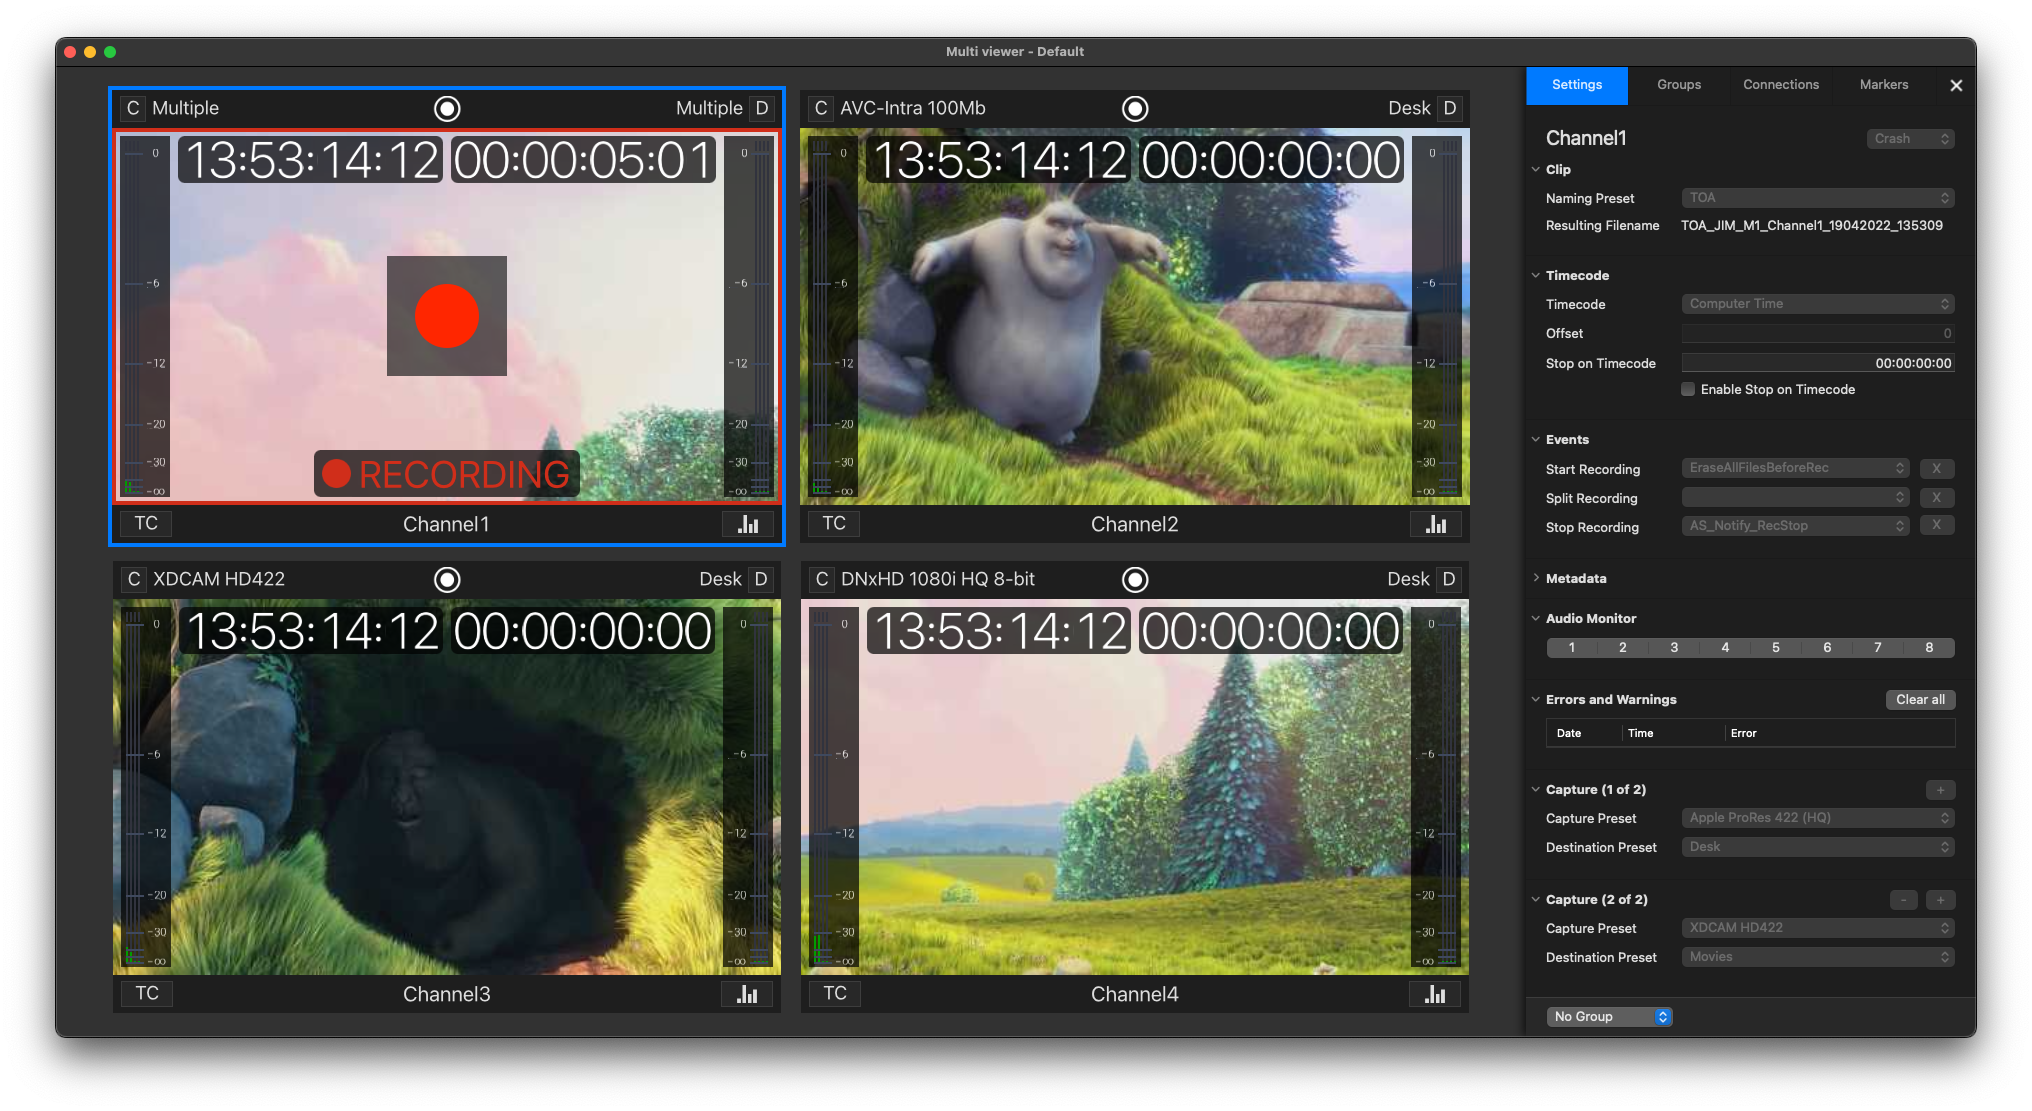Collapse the Clip section
This screenshot has height=1111, width=2032.
(1536, 169)
